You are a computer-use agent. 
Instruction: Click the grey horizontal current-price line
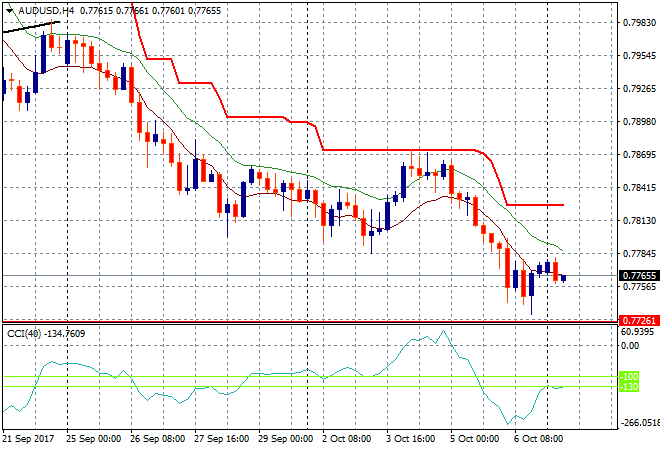point(310,276)
